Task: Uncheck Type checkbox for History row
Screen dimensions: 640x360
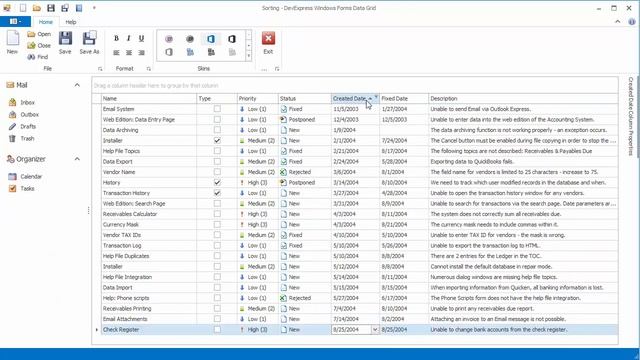Action: click(x=217, y=182)
